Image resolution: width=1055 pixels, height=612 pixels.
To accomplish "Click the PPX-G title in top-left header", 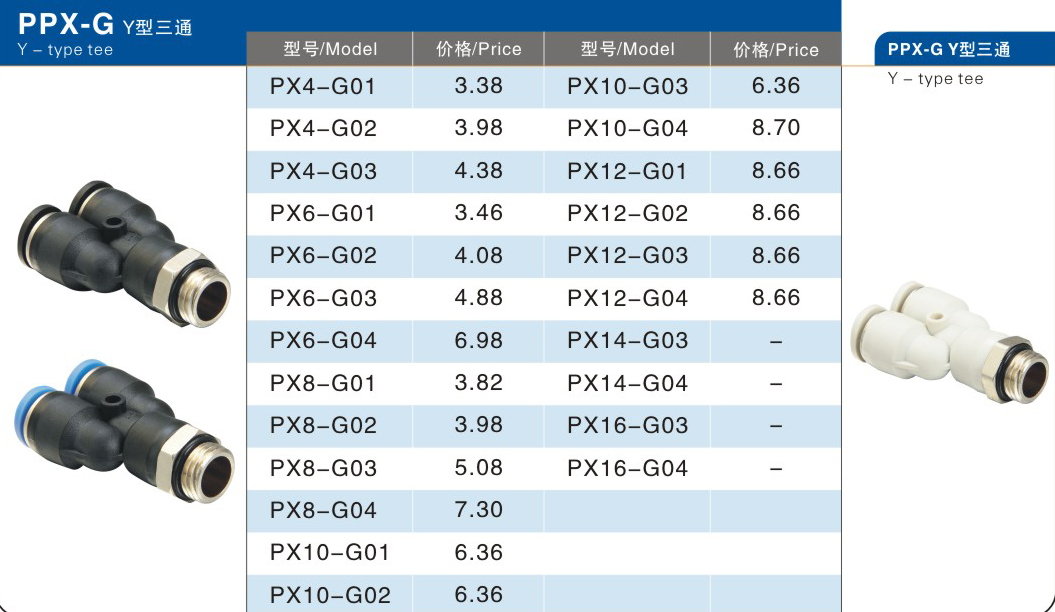I will (x=66, y=24).
